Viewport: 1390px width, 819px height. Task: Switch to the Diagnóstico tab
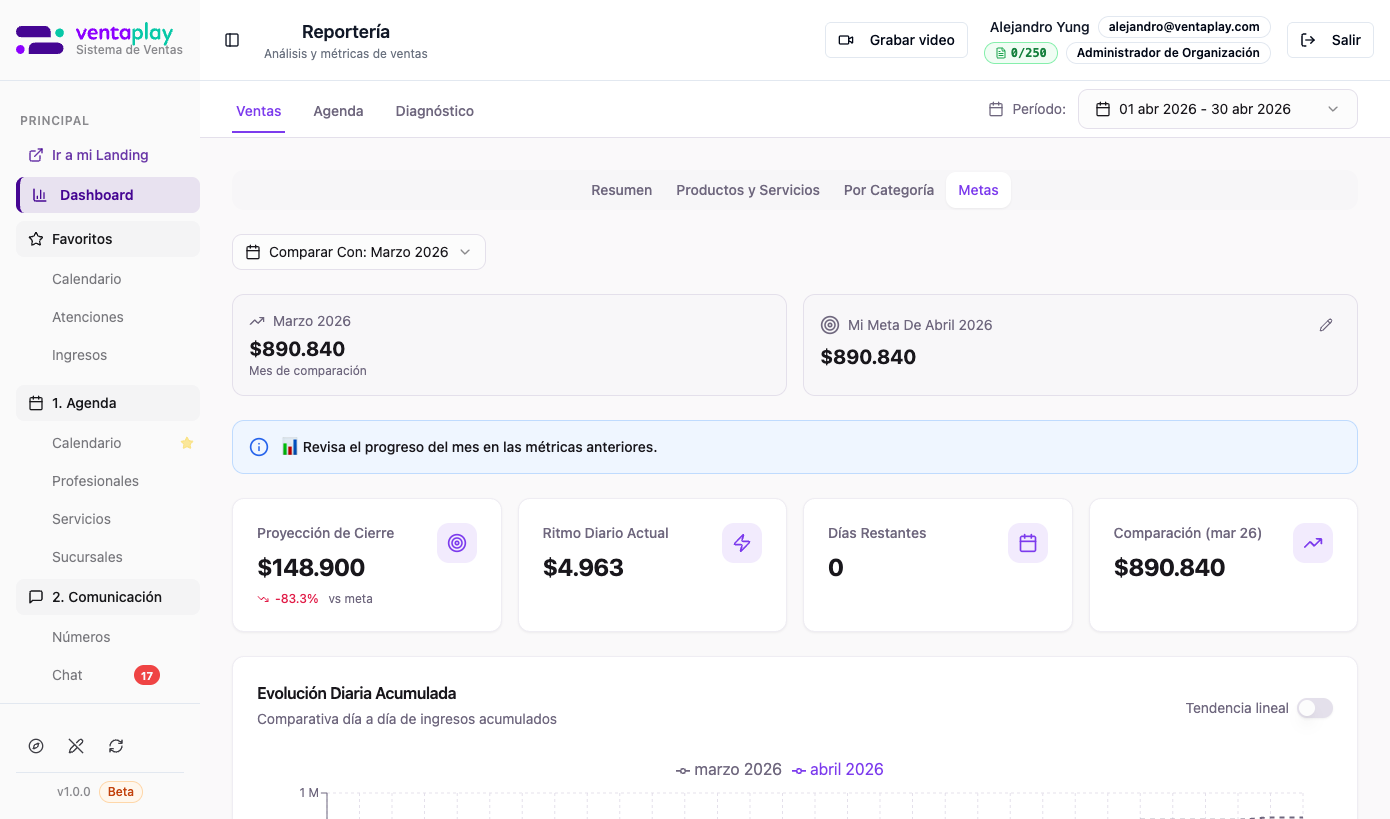click(x=434, y=111)
